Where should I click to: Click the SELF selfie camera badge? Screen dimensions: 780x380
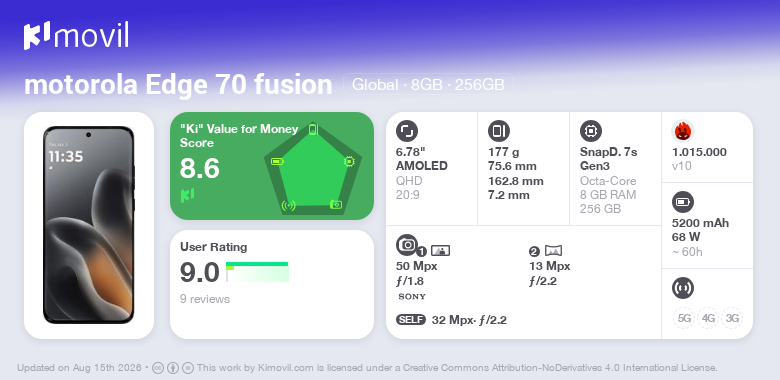tap(411, 319)
